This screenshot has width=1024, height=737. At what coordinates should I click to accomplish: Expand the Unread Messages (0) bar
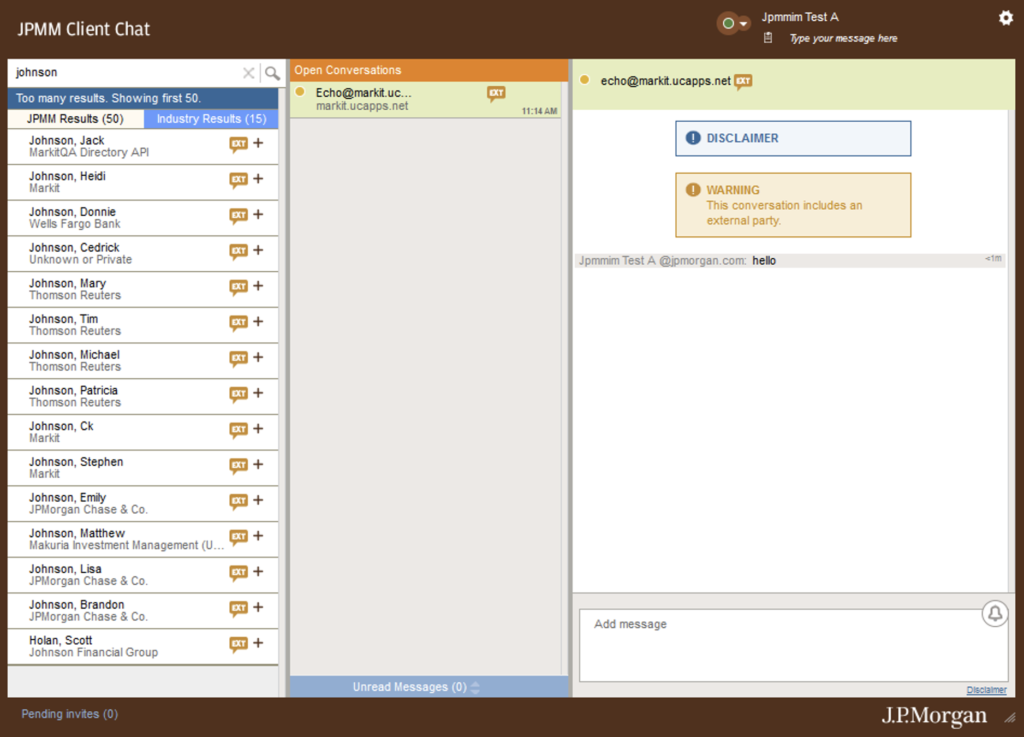click(x=429, y=687)
